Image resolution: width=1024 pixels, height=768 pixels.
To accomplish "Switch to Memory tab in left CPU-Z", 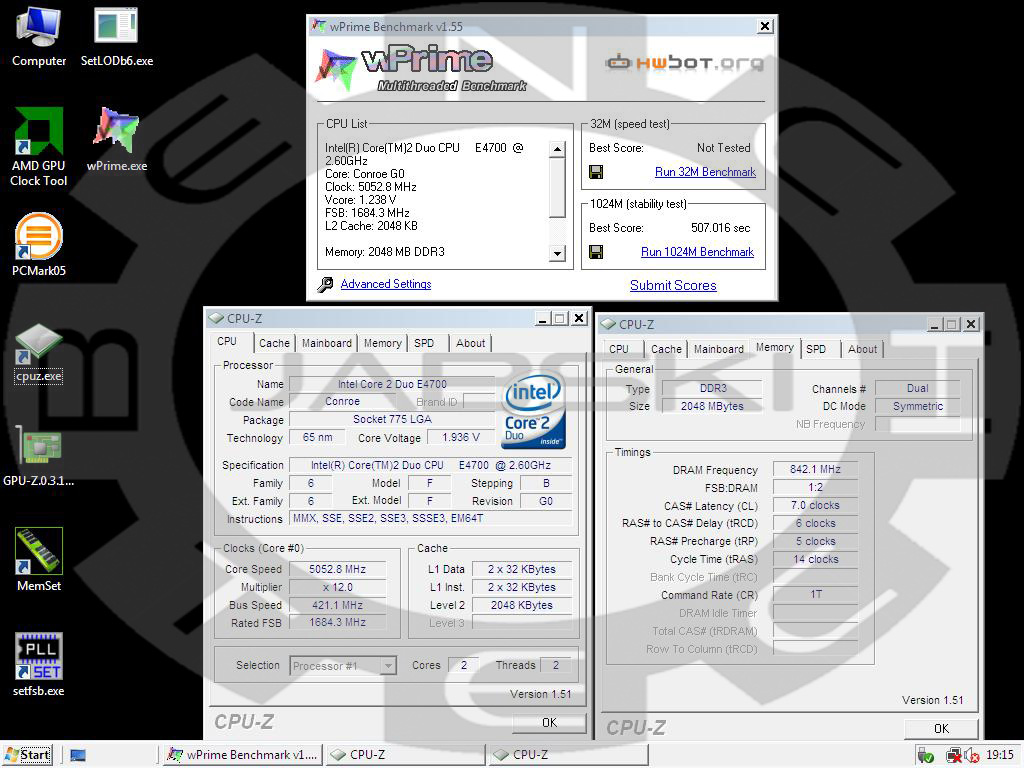I will [x=383, y=343].
